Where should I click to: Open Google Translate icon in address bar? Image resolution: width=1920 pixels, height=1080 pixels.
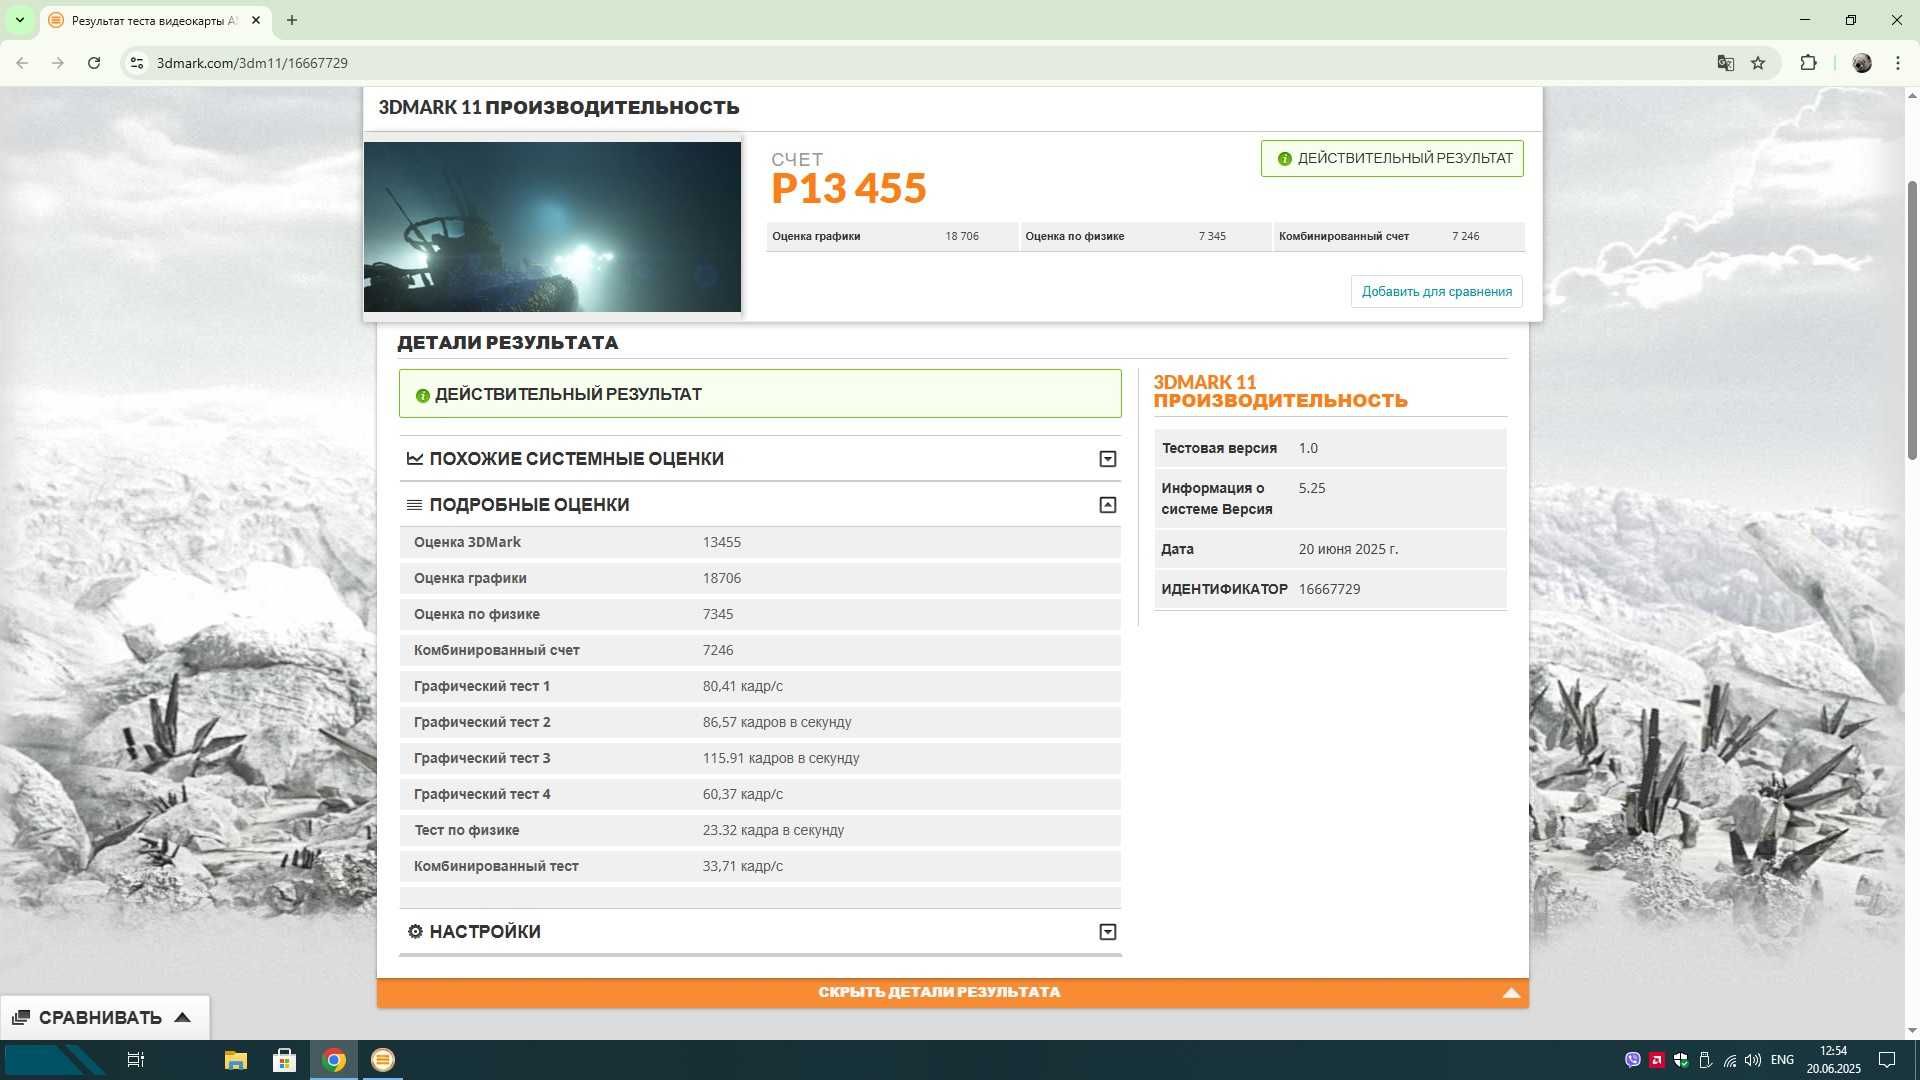(x=1726, y=63)
